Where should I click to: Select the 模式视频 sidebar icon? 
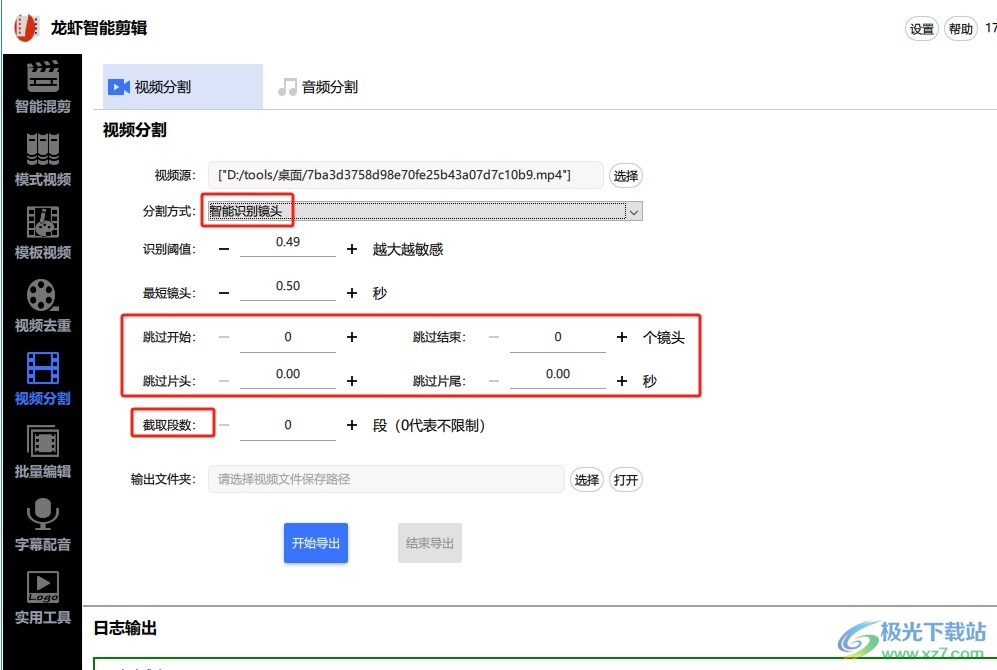(x=42, y=151)
